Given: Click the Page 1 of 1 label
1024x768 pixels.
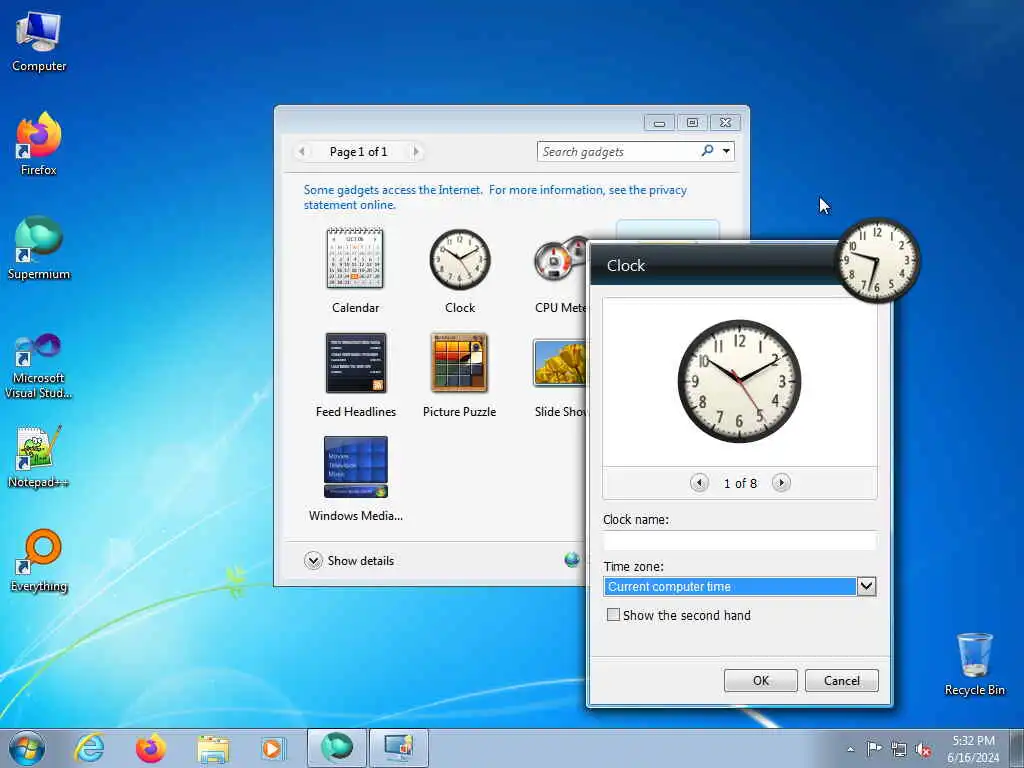Looking at the screenshot, I should [359, 152].
